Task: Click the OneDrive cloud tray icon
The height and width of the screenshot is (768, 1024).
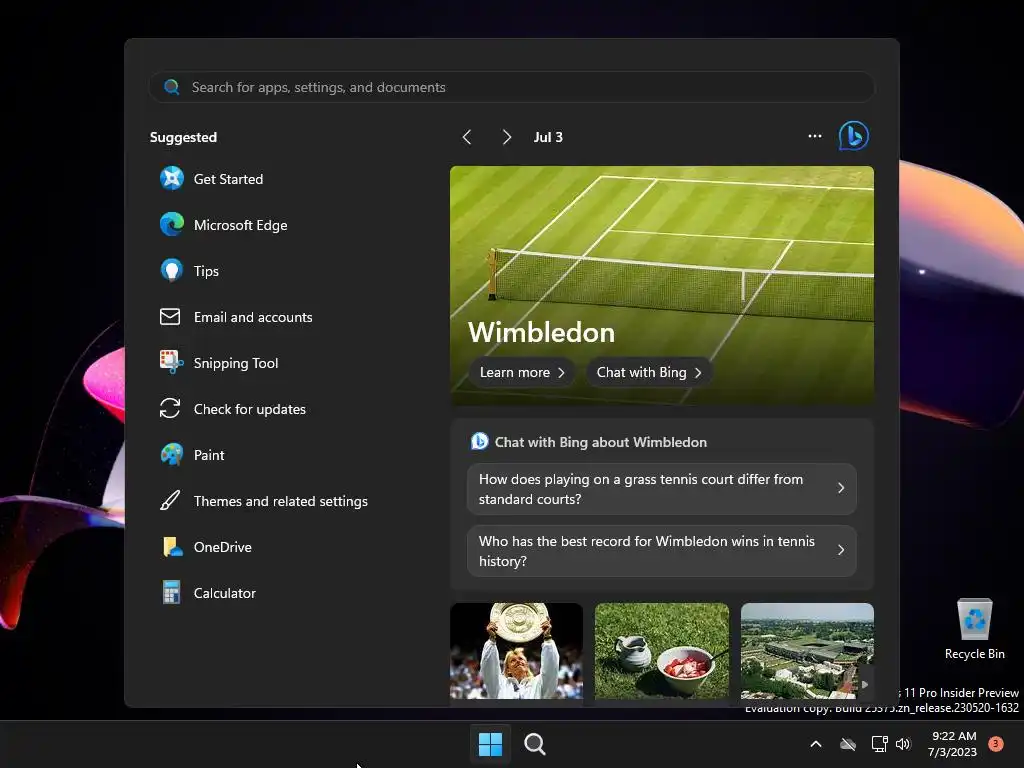Action: pos(848,744)
